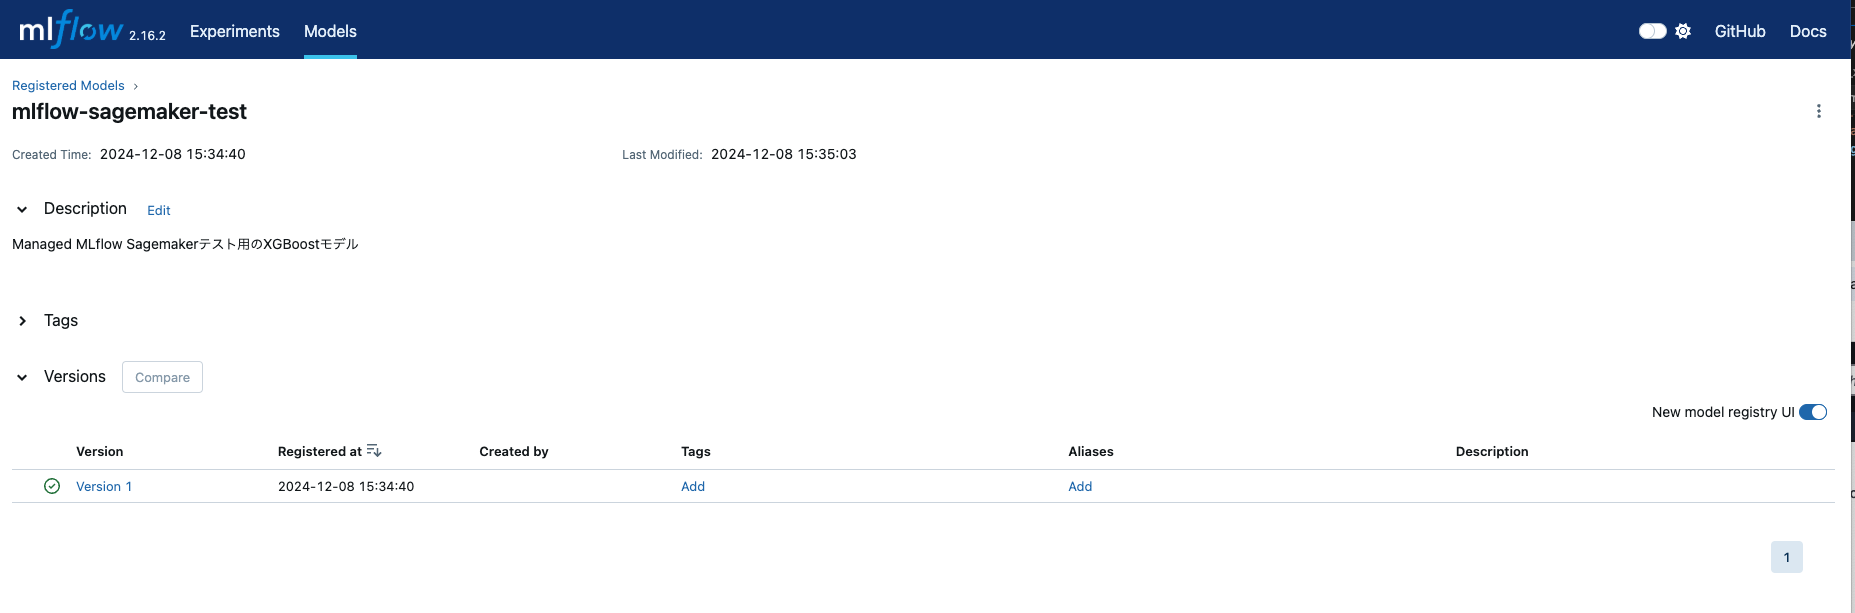This screenshot has width=1855, height=613.
Task: Click the Compare button
Action: (x=162, y=377)
